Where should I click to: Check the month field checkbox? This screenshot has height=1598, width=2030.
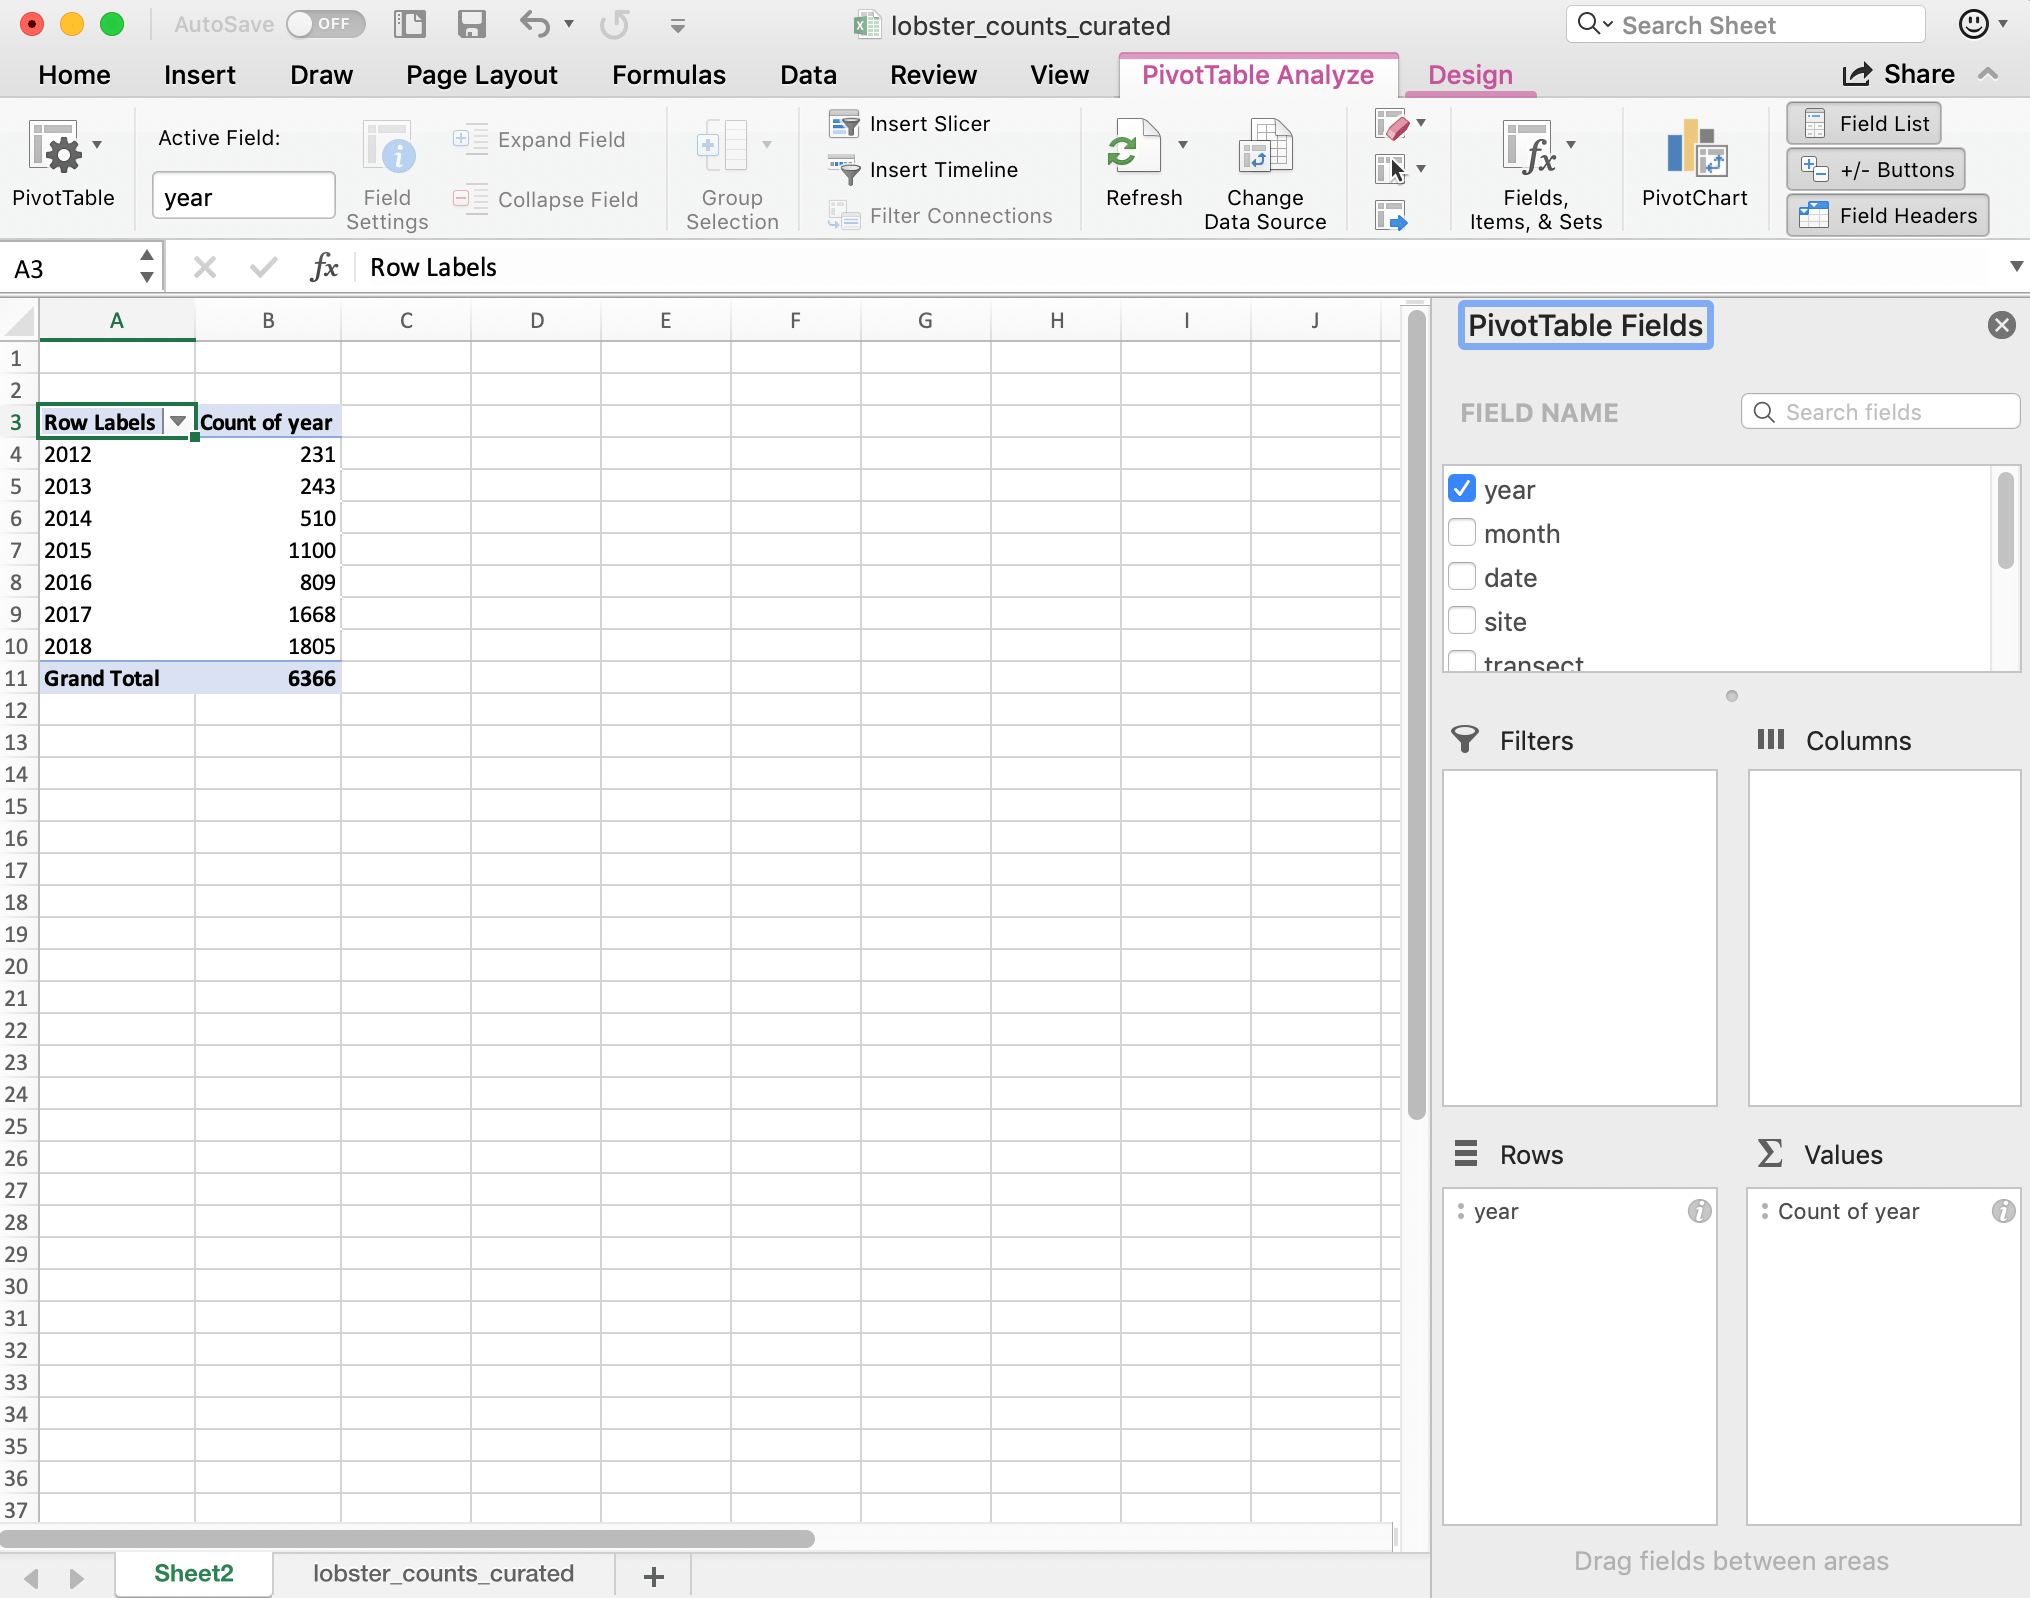(x=1462, y=532)
